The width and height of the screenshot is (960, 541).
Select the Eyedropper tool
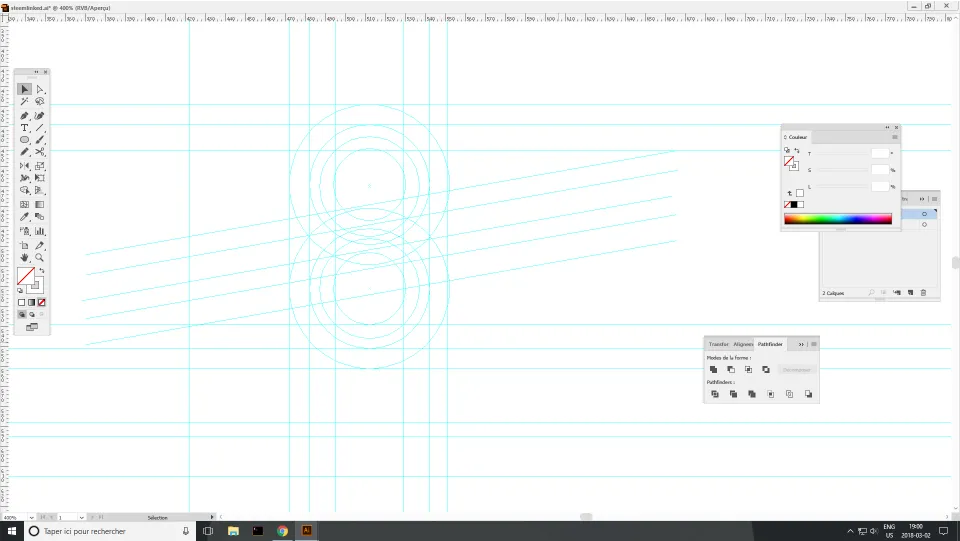(24, 217)
